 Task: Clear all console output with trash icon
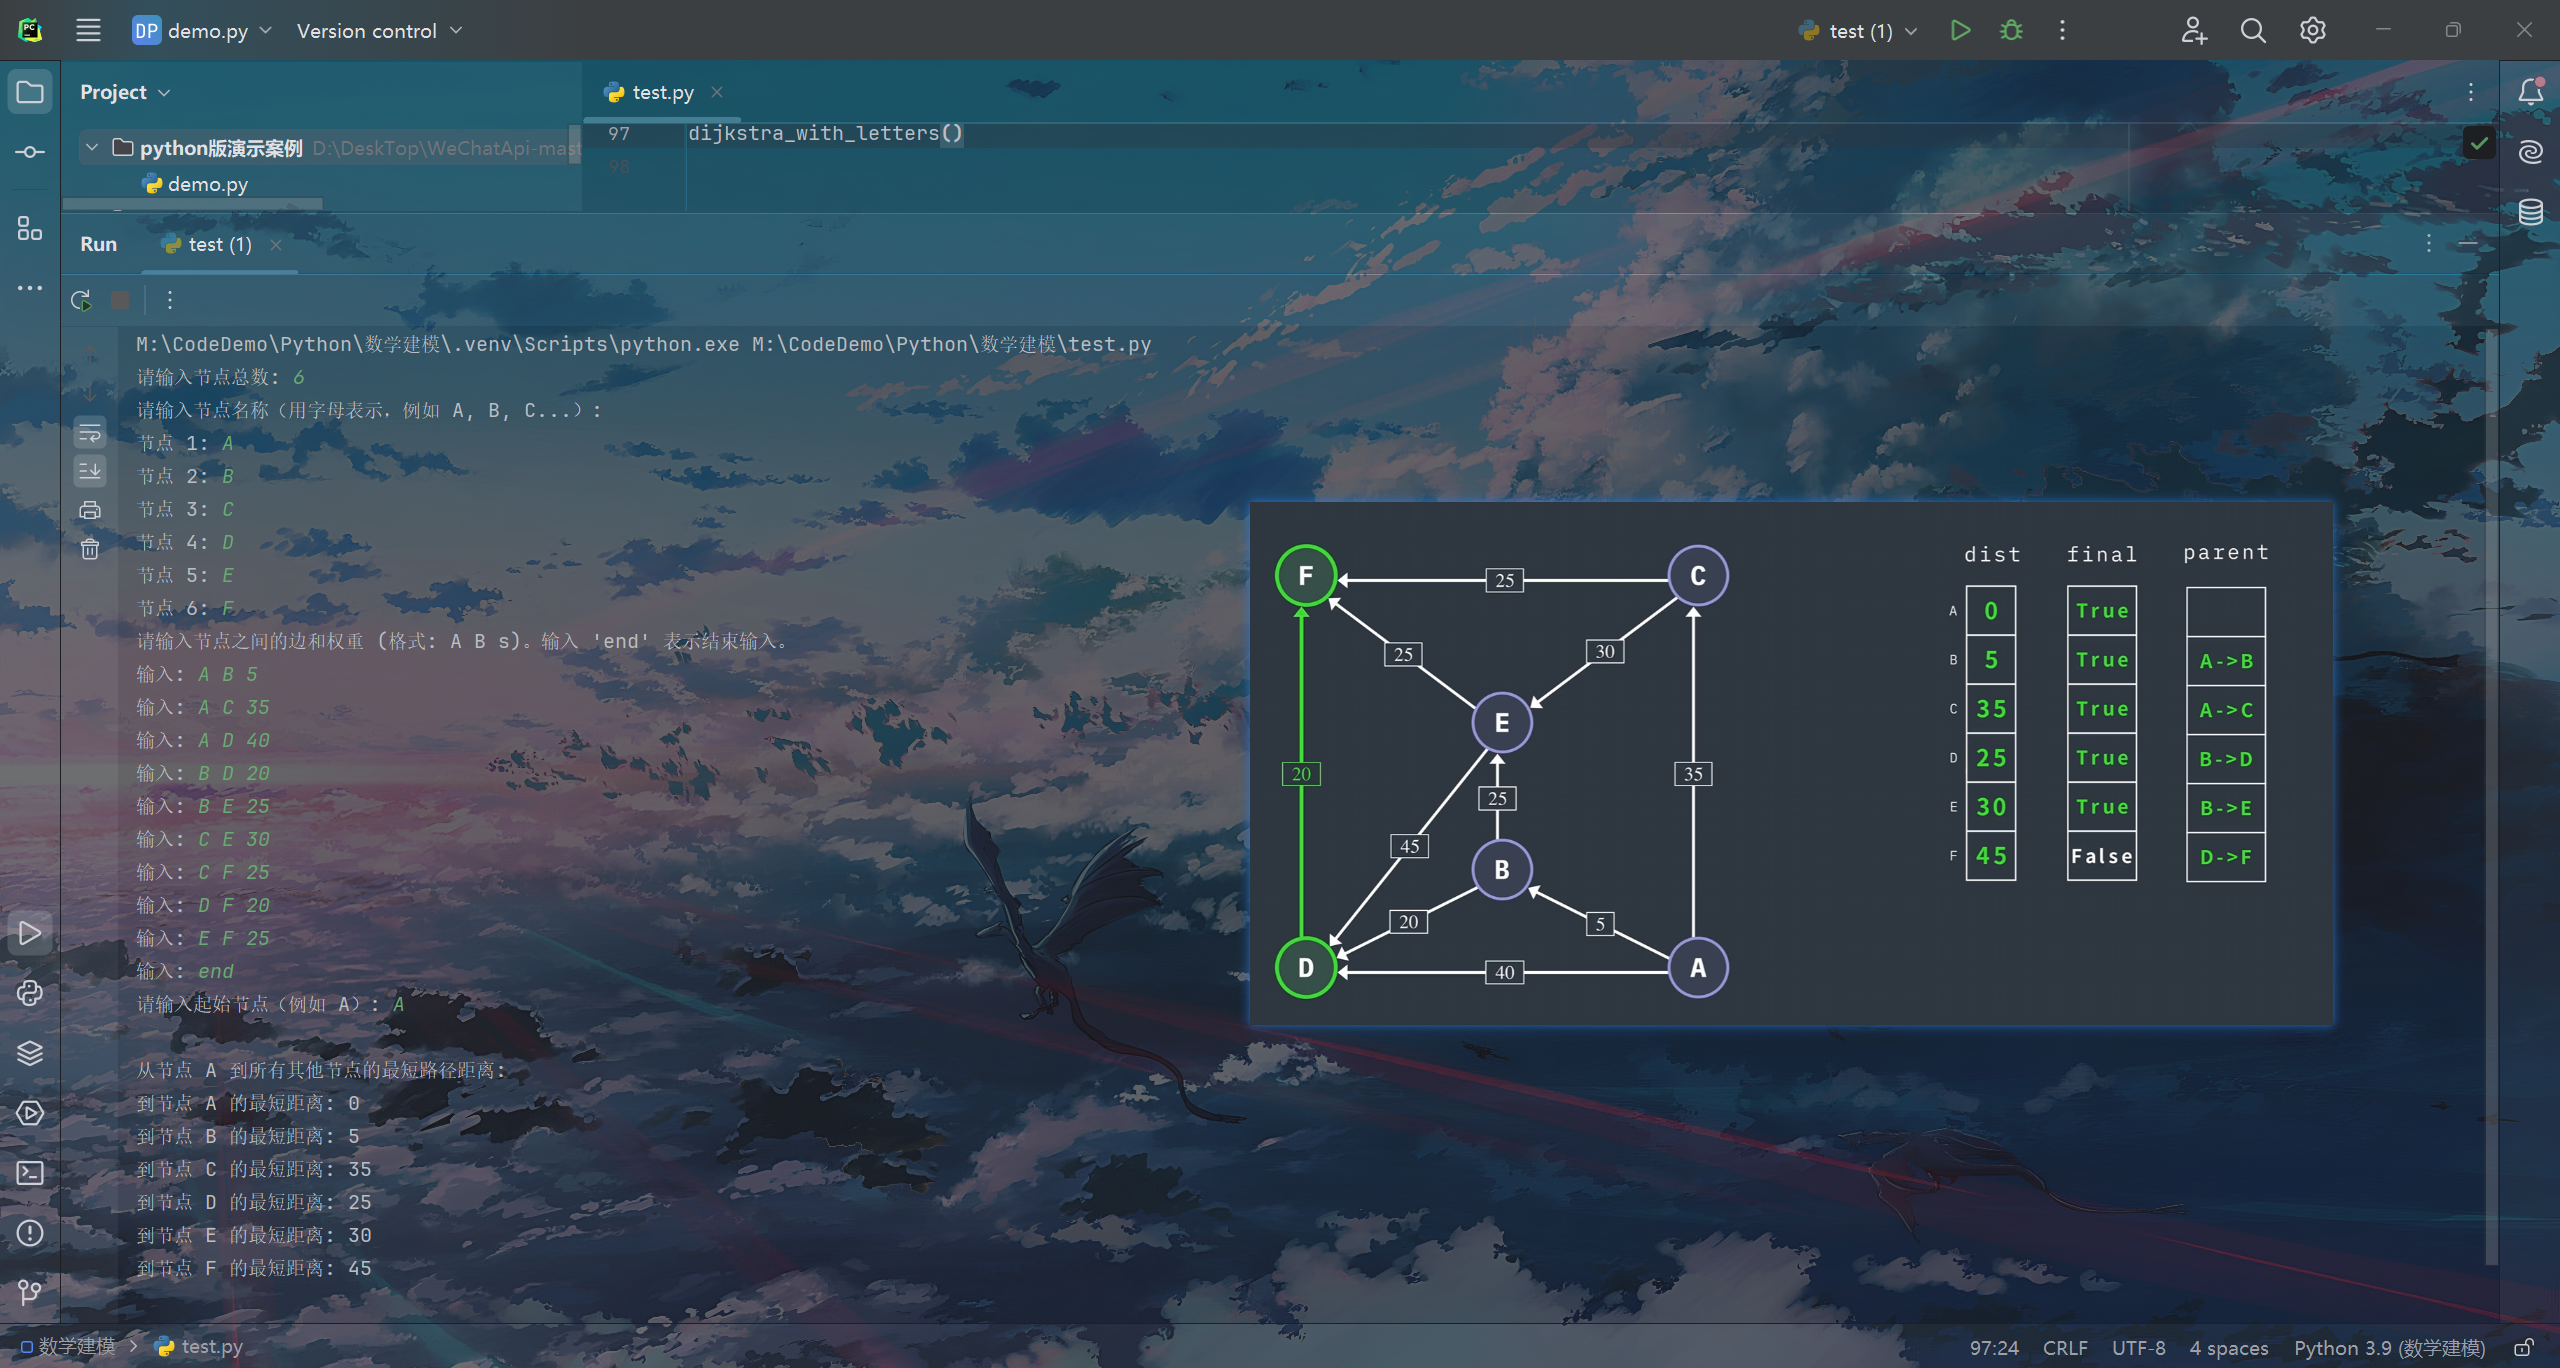(x=90, y=548)
